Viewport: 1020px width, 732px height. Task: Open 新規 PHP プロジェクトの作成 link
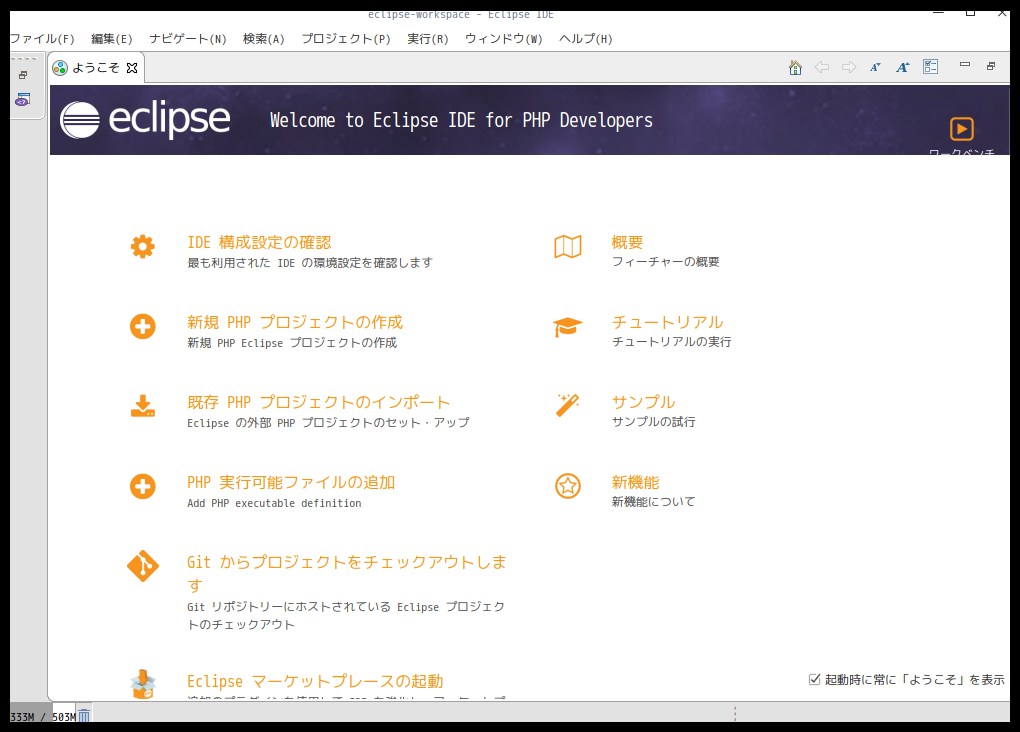pos(295,323)
